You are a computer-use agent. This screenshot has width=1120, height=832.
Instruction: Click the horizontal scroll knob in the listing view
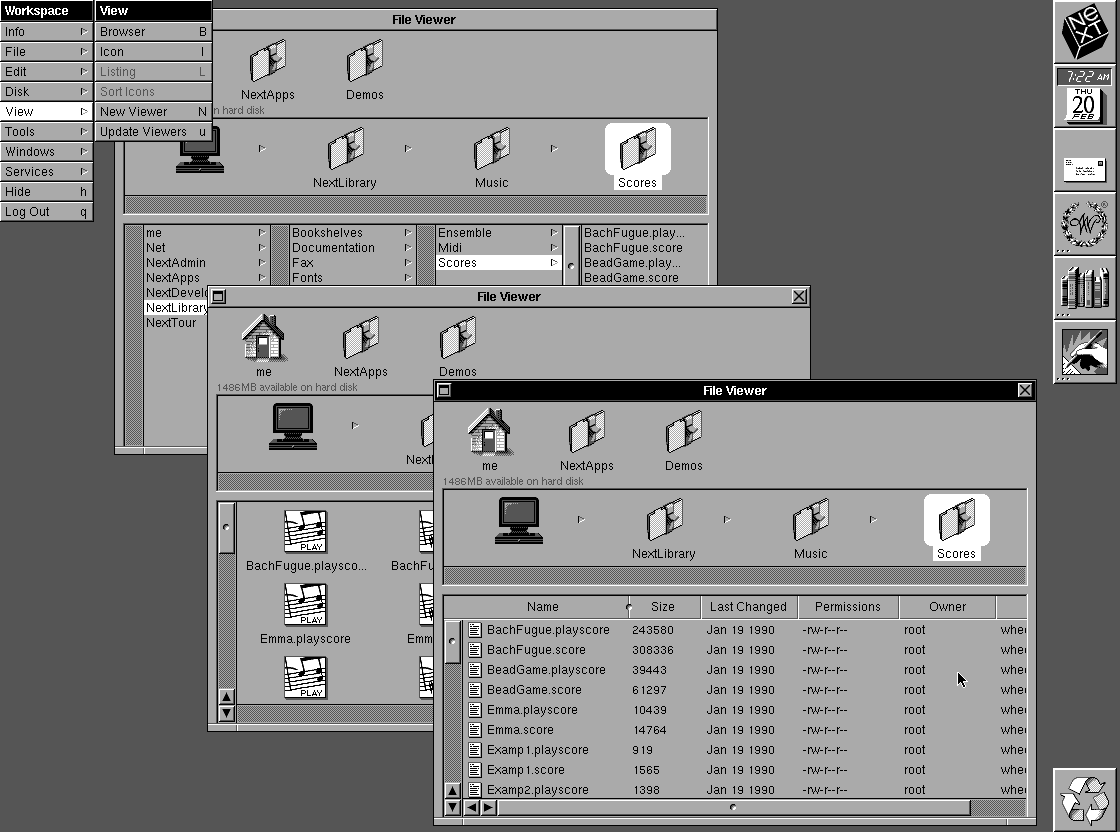(x=734, y=808)
